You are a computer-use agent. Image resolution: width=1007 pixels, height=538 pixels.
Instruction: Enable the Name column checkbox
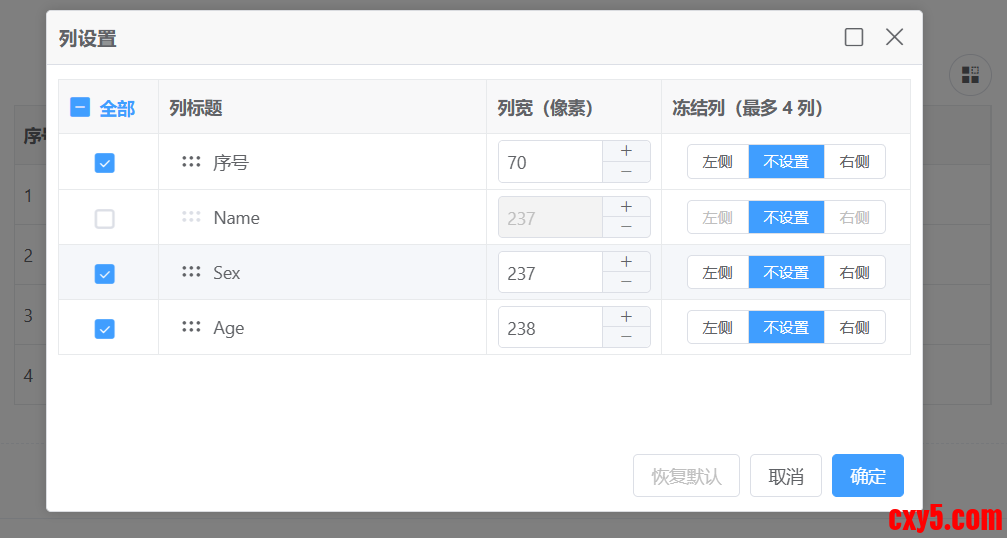[x=104, y=218]
